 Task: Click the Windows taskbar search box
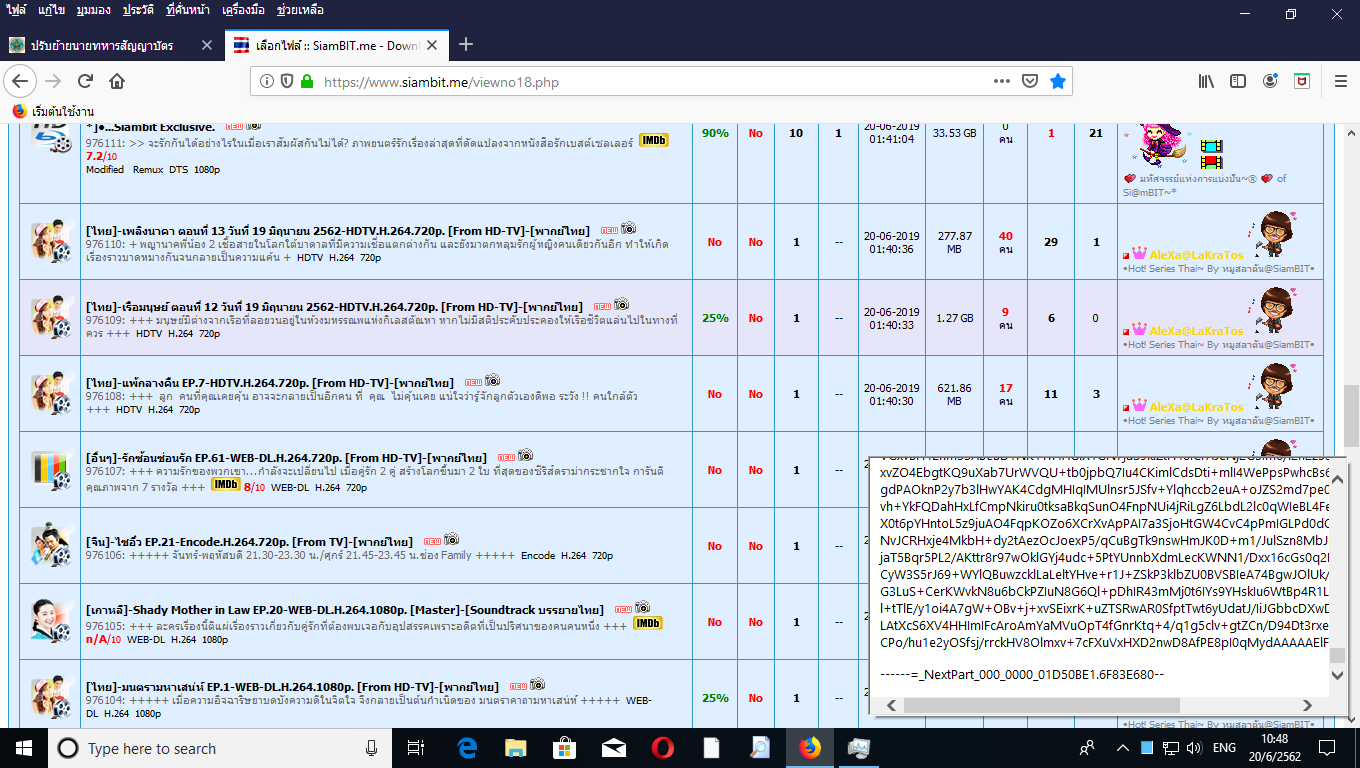coord(218,748)
